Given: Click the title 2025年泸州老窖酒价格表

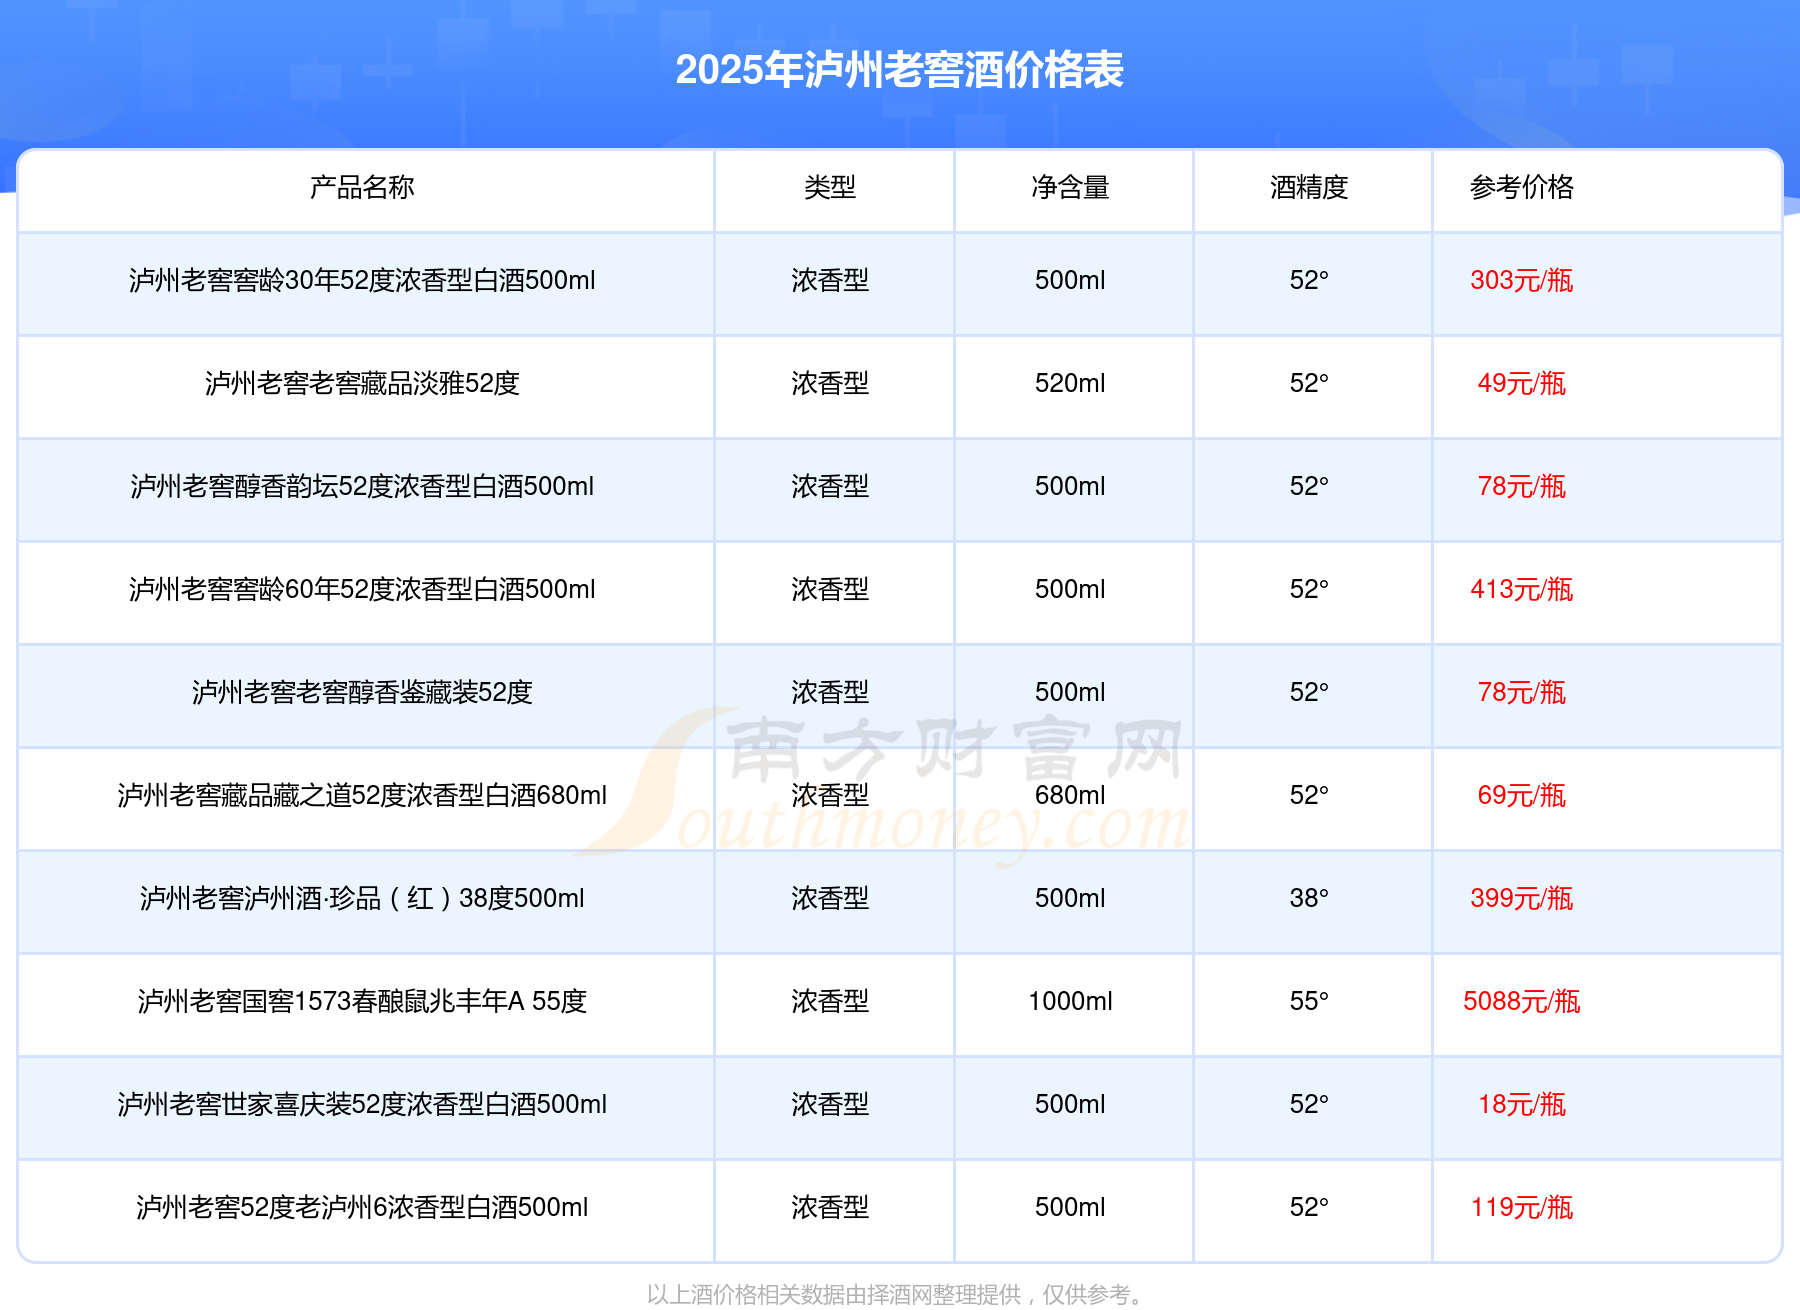Looking at the screenshot, I should [x=899, y=70].
